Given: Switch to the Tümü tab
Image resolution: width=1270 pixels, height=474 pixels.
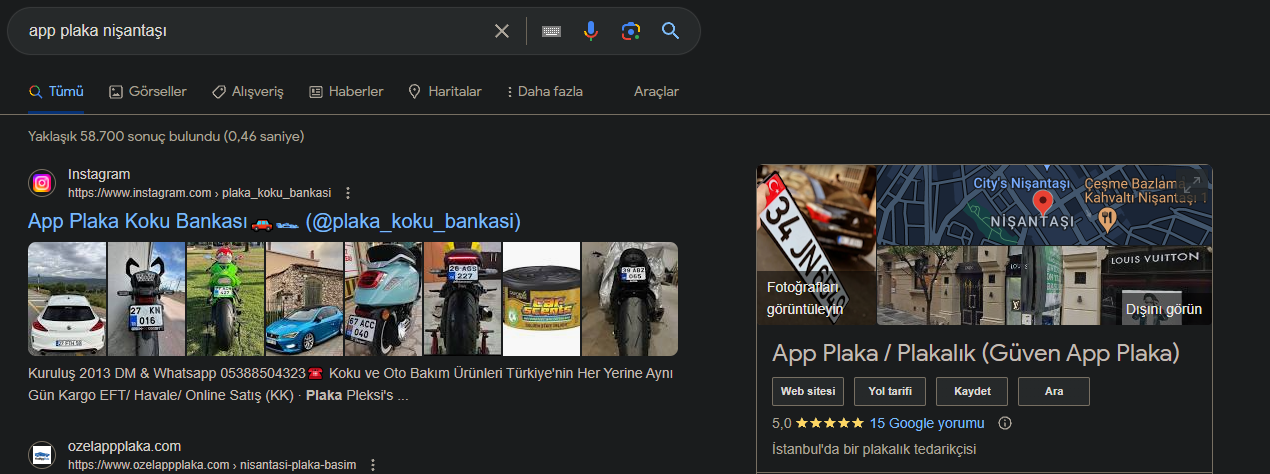Looking at the screenshot, I should tap(56, 91).
